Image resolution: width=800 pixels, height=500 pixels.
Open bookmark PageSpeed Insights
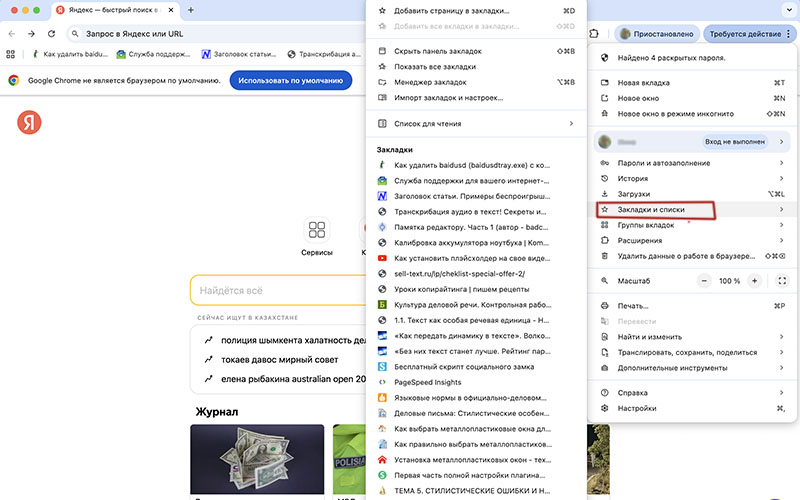click(476, 382)
